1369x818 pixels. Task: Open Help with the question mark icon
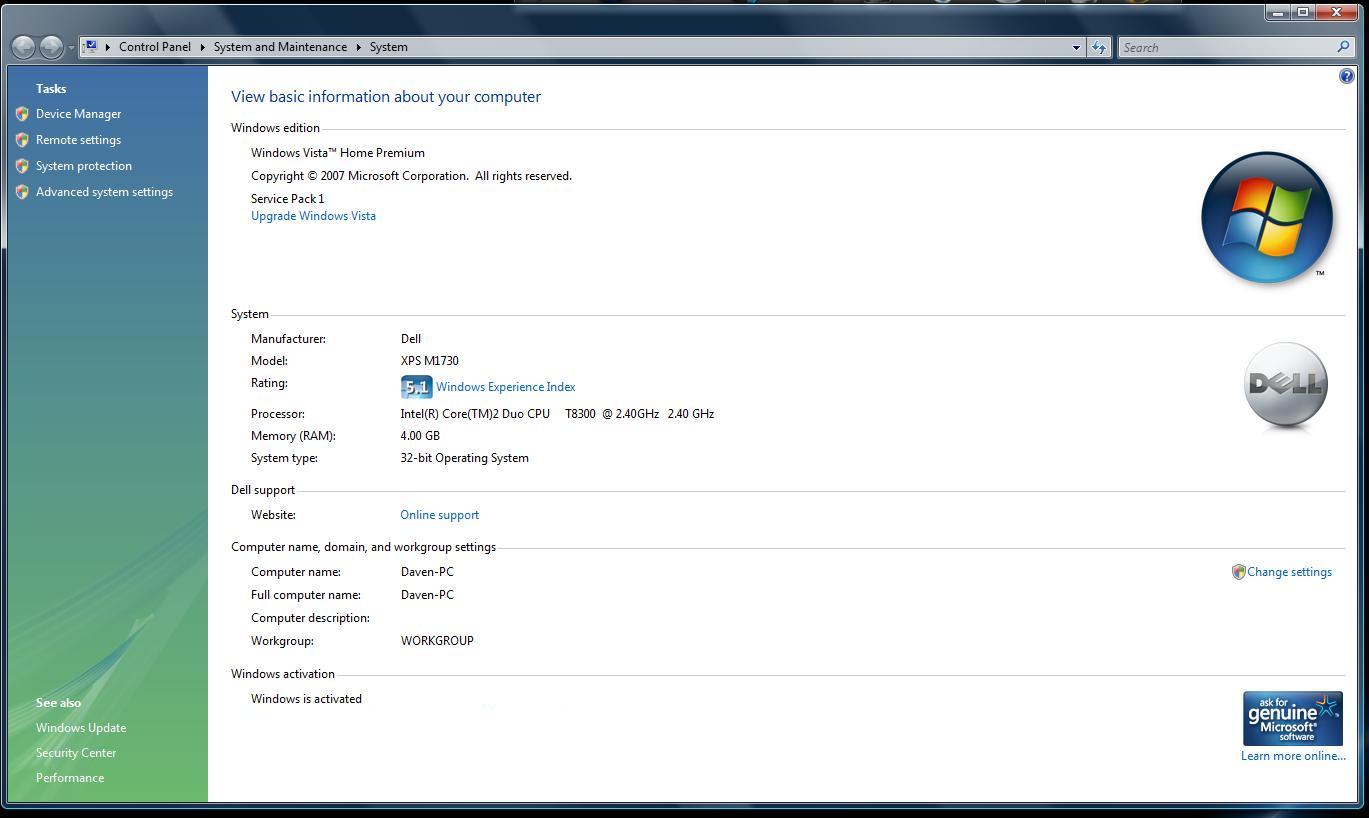pos(1346,76)
